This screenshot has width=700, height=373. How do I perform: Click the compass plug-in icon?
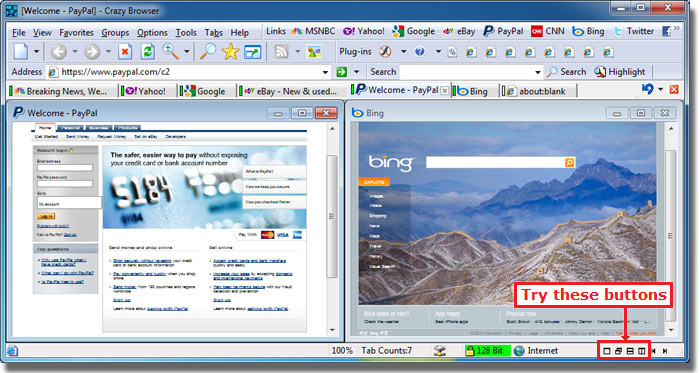tap(385, 52)
